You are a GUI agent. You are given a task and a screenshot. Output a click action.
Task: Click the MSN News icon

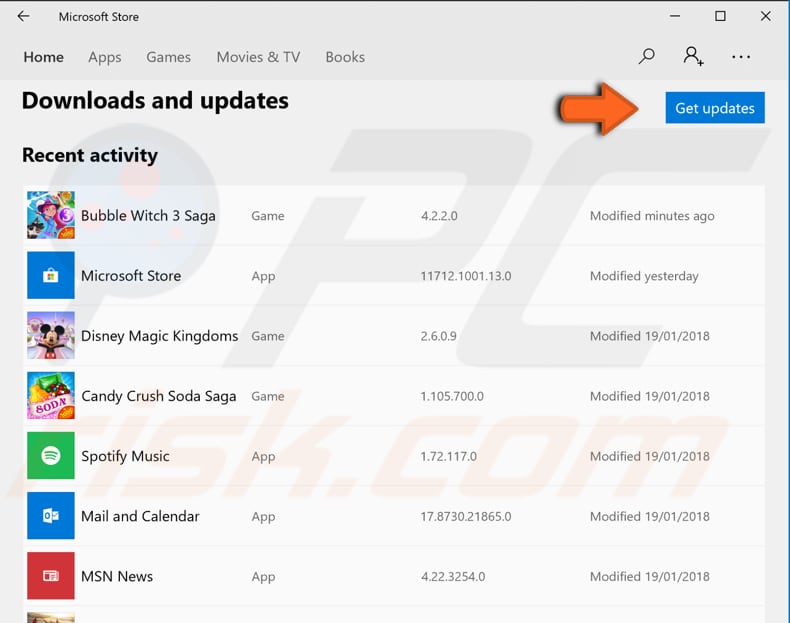coord(51,576)
